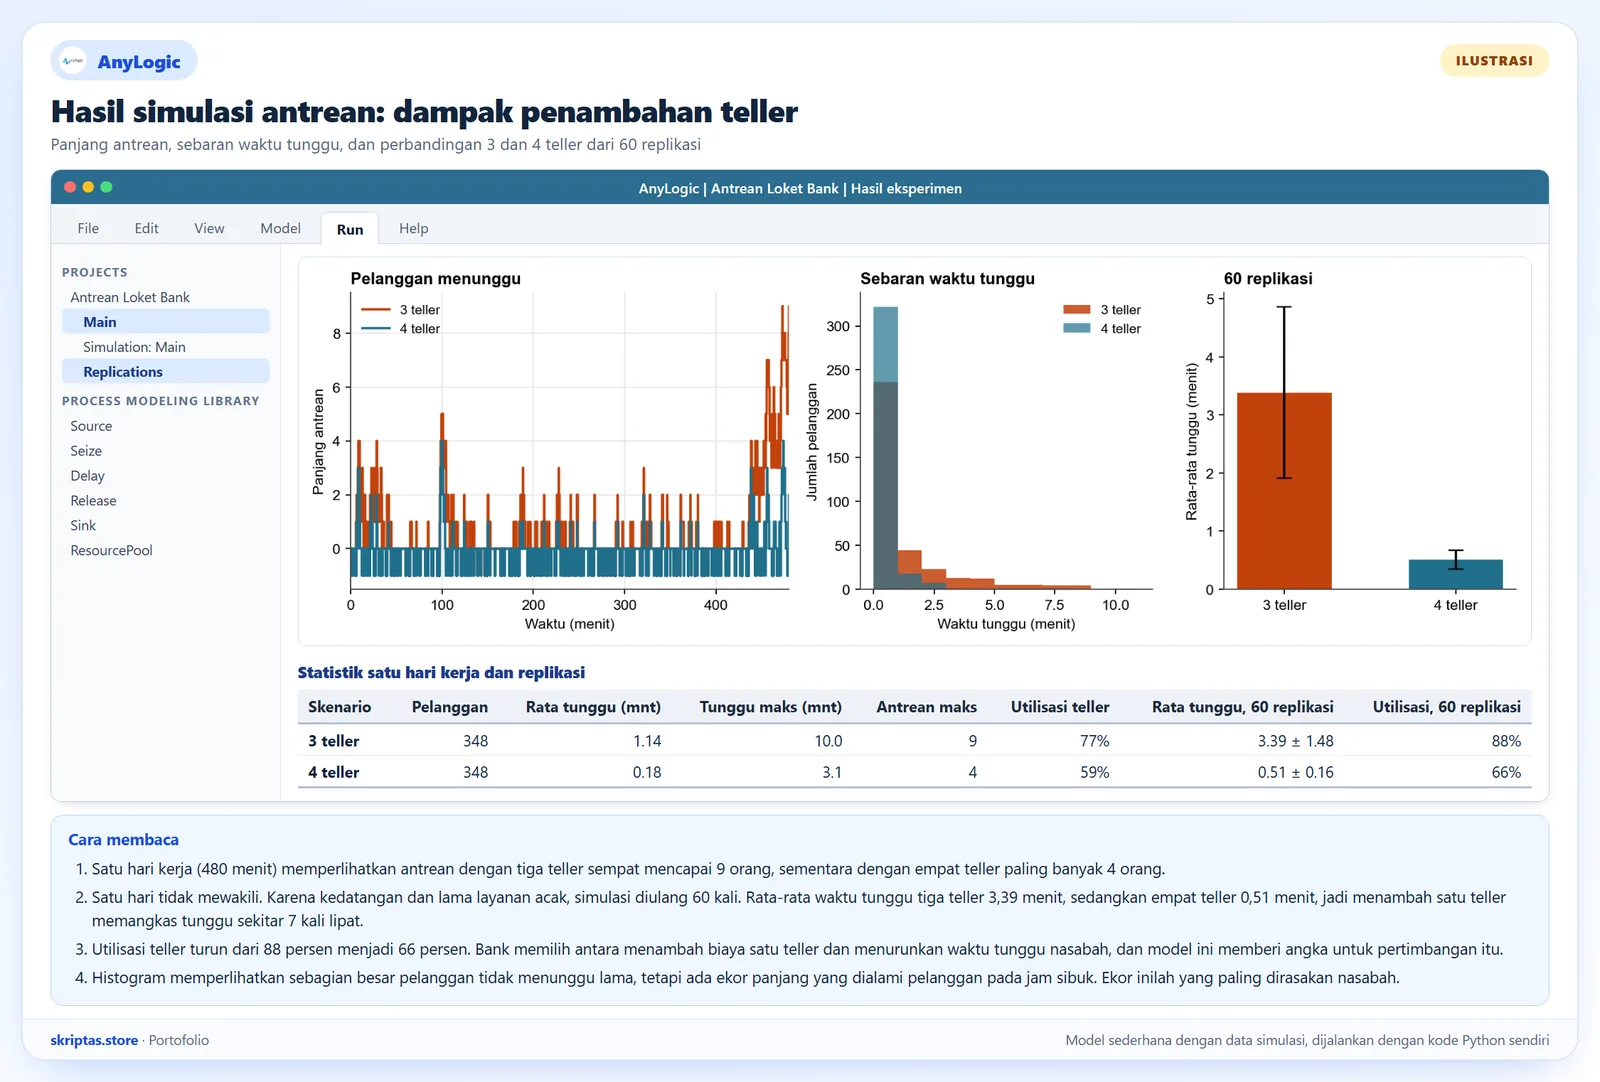Select the 4 teller table row label

coord(333,772)
